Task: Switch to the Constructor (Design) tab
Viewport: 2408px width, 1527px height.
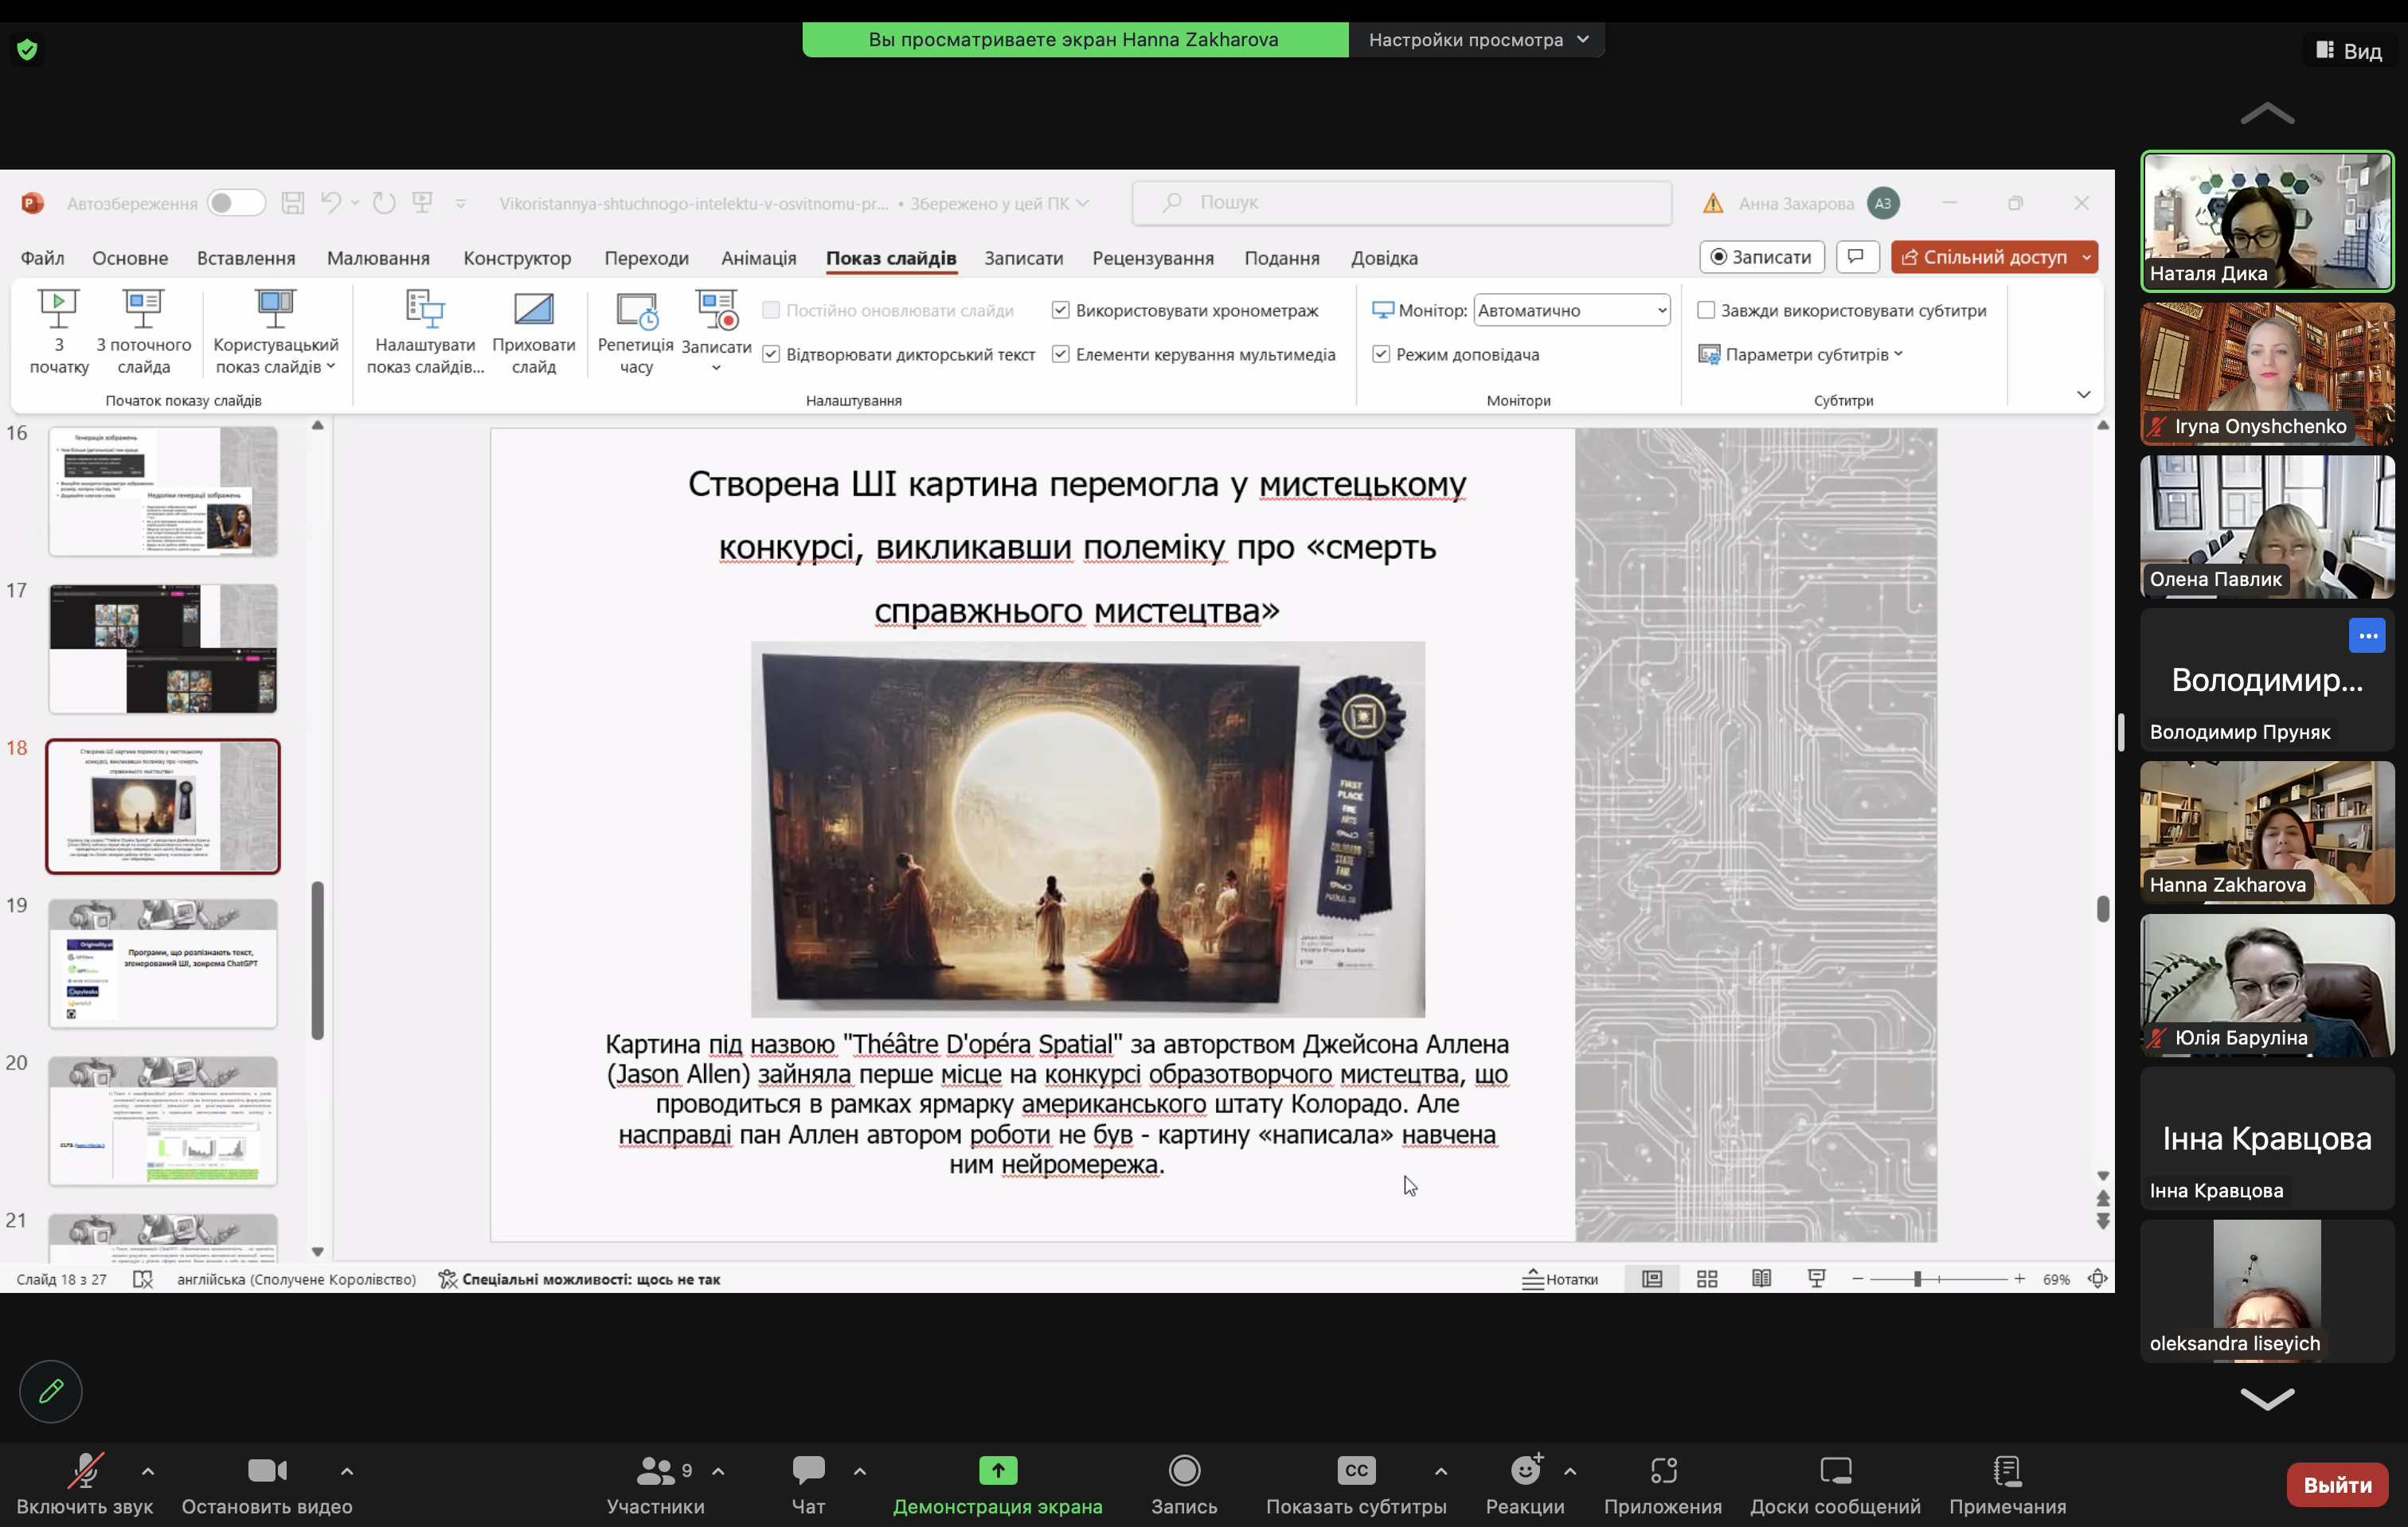Action: pyautogui.click(x=517, y=258)
